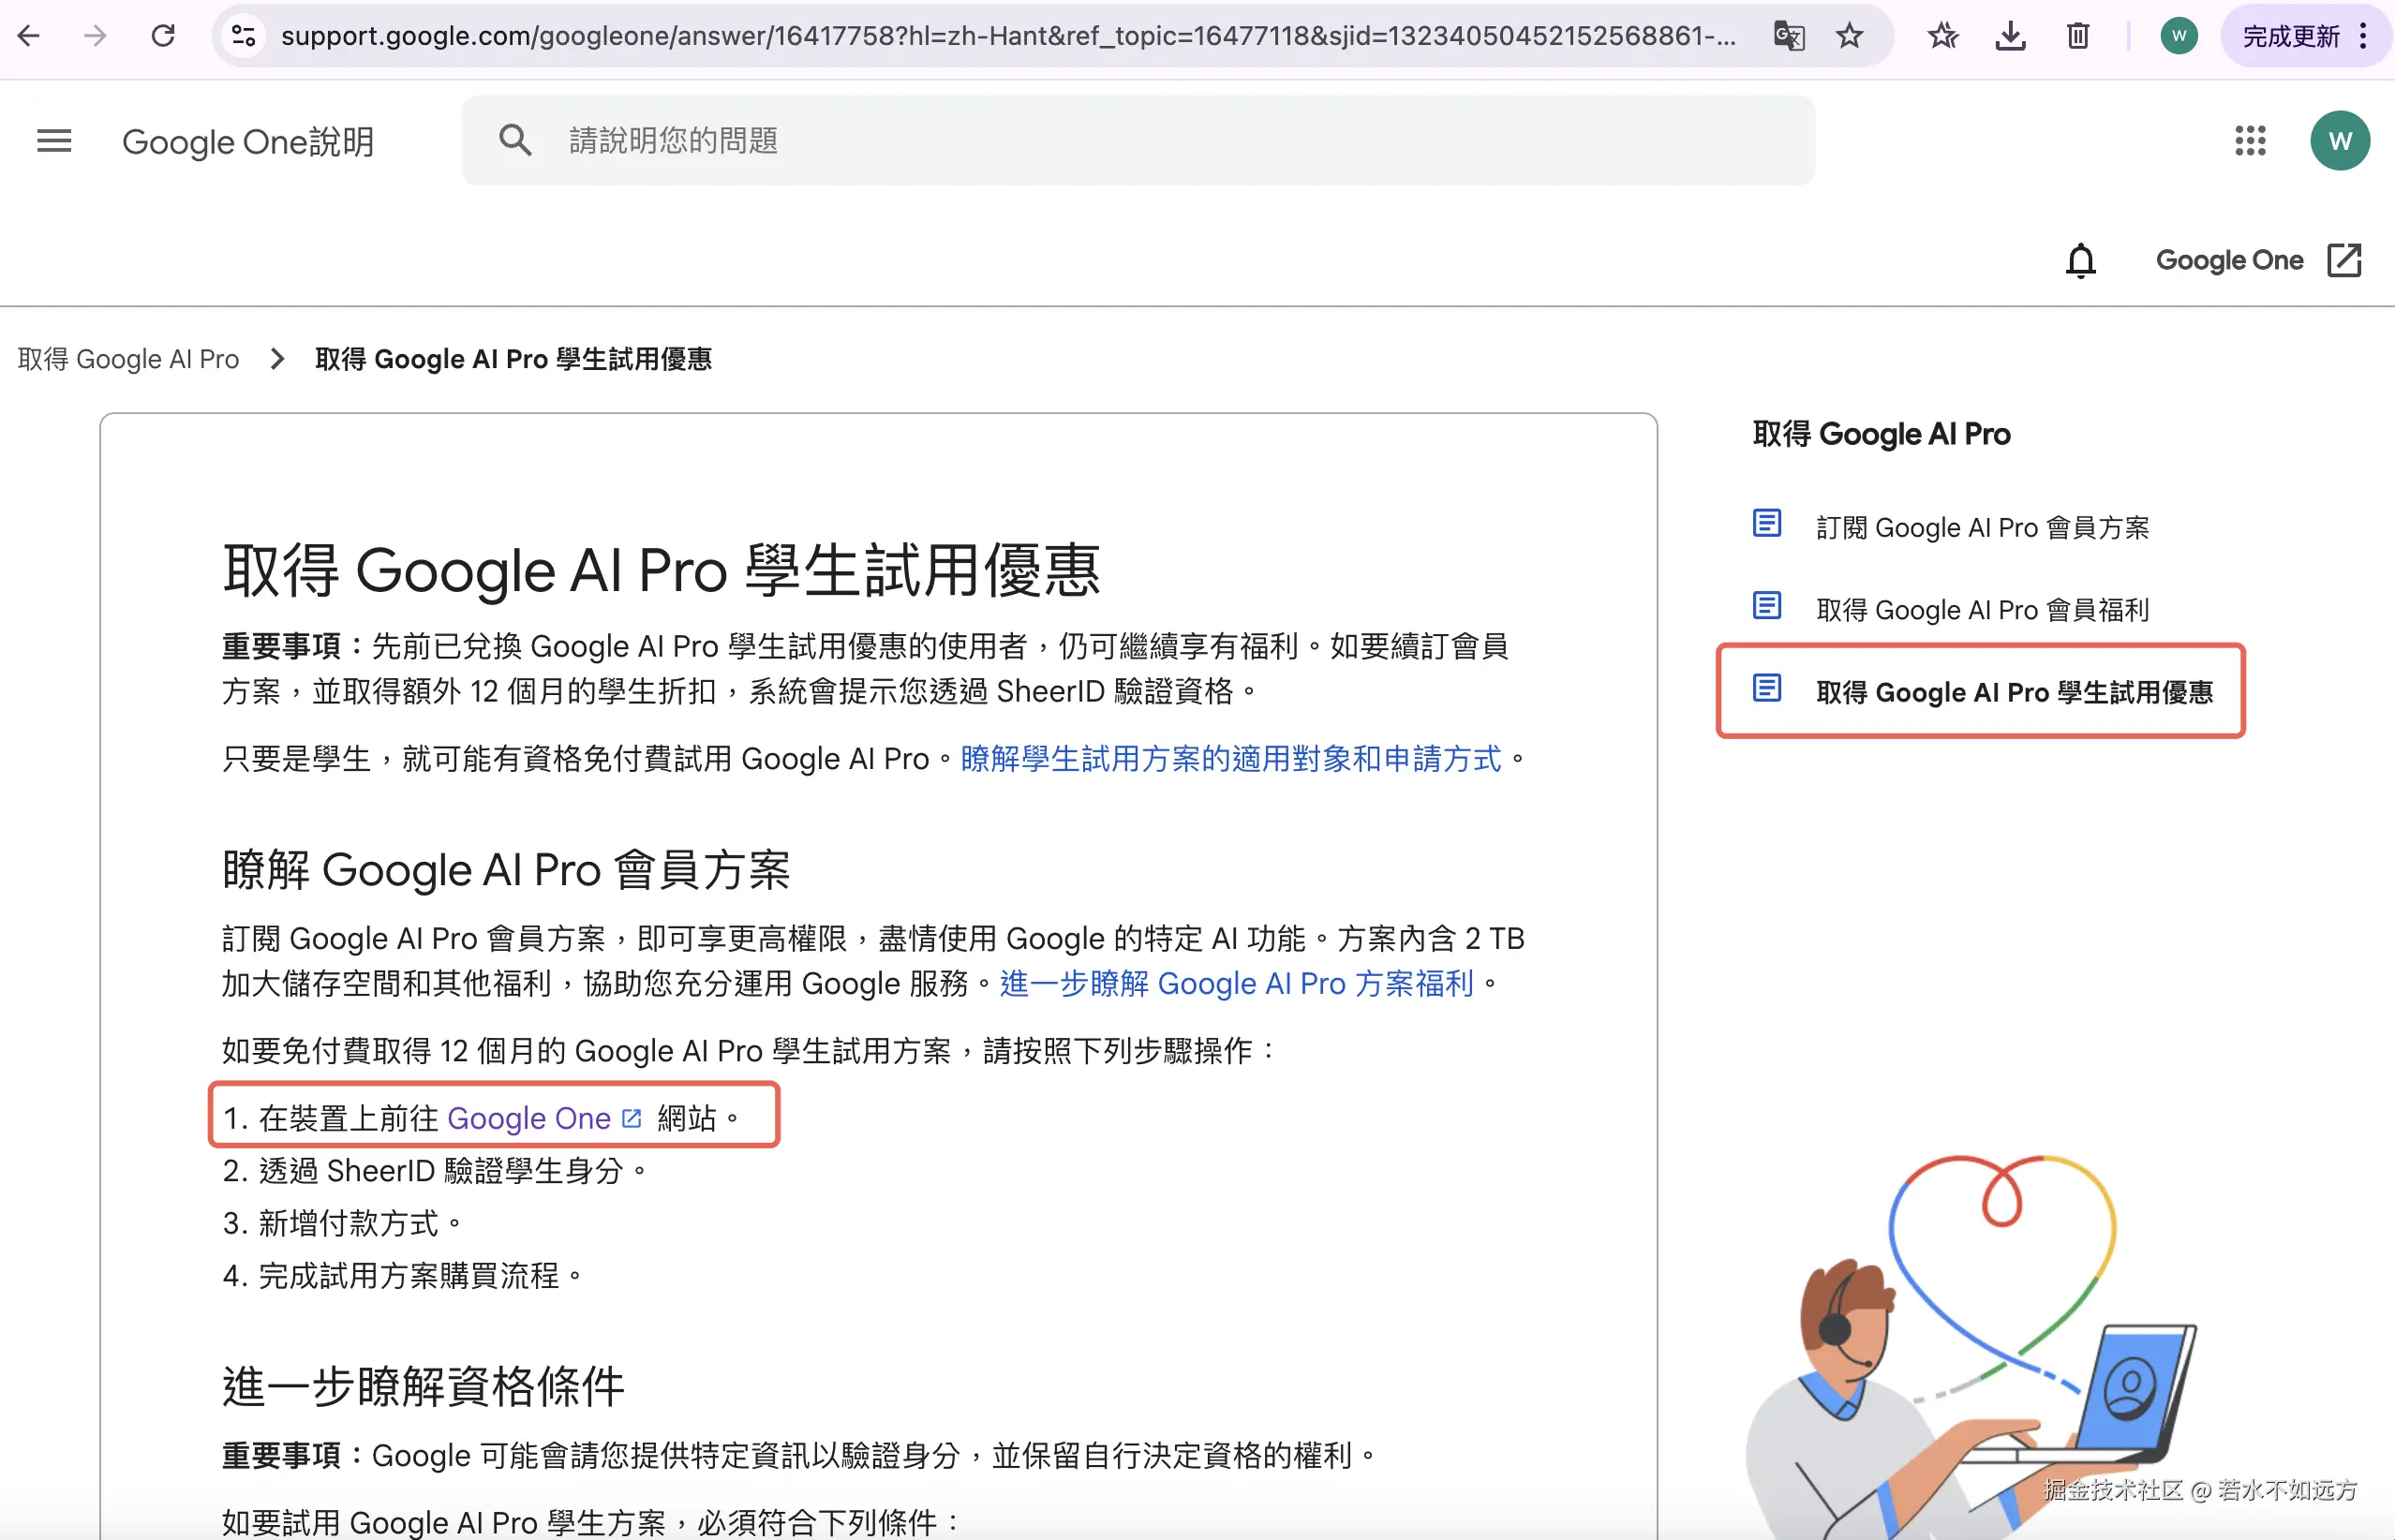Open the Google apps grid
2395x1540 pixels.
2250,141
